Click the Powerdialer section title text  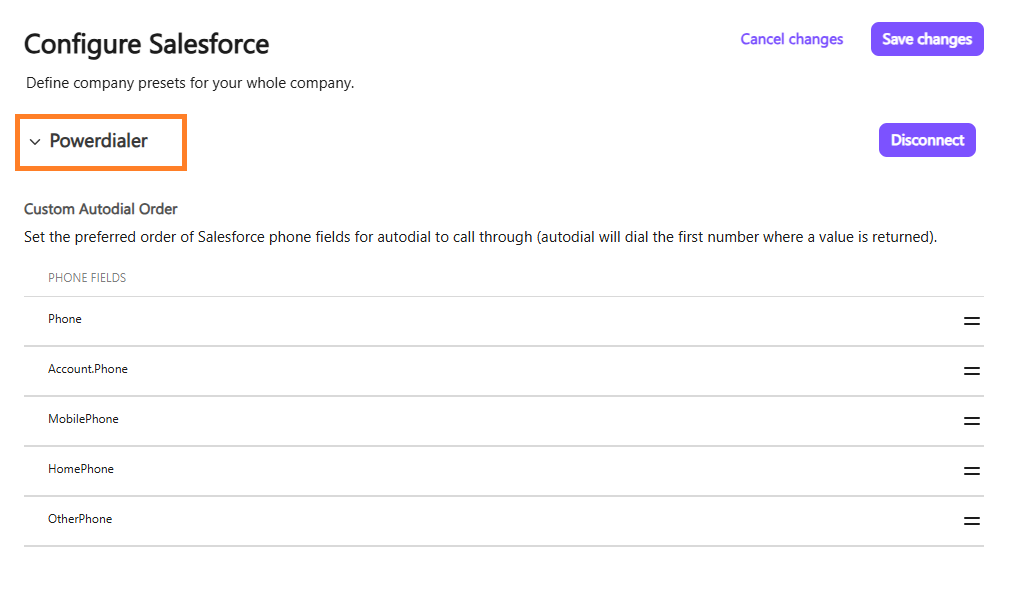99,141
